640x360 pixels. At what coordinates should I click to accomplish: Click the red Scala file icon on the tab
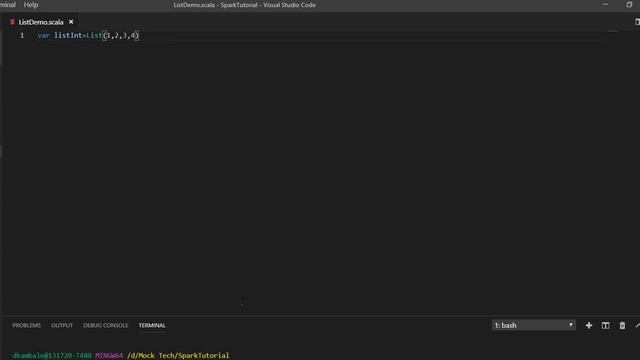(12, 22)
